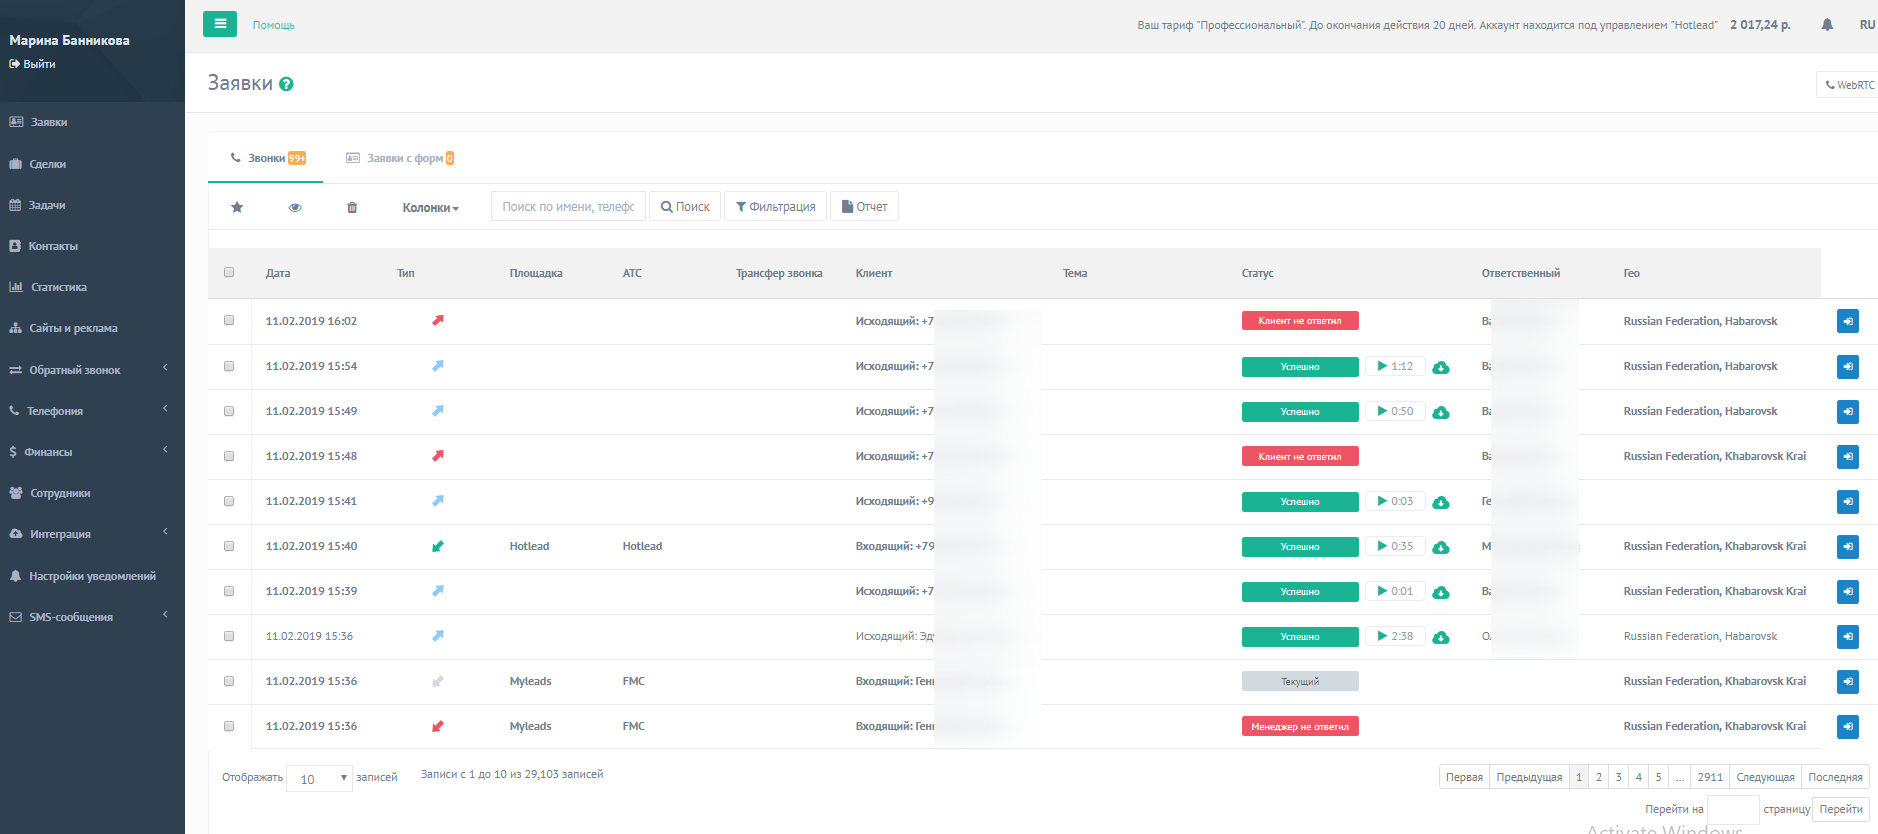Open the records-per-page dropdown showing 10

click(x=319, y=779)
